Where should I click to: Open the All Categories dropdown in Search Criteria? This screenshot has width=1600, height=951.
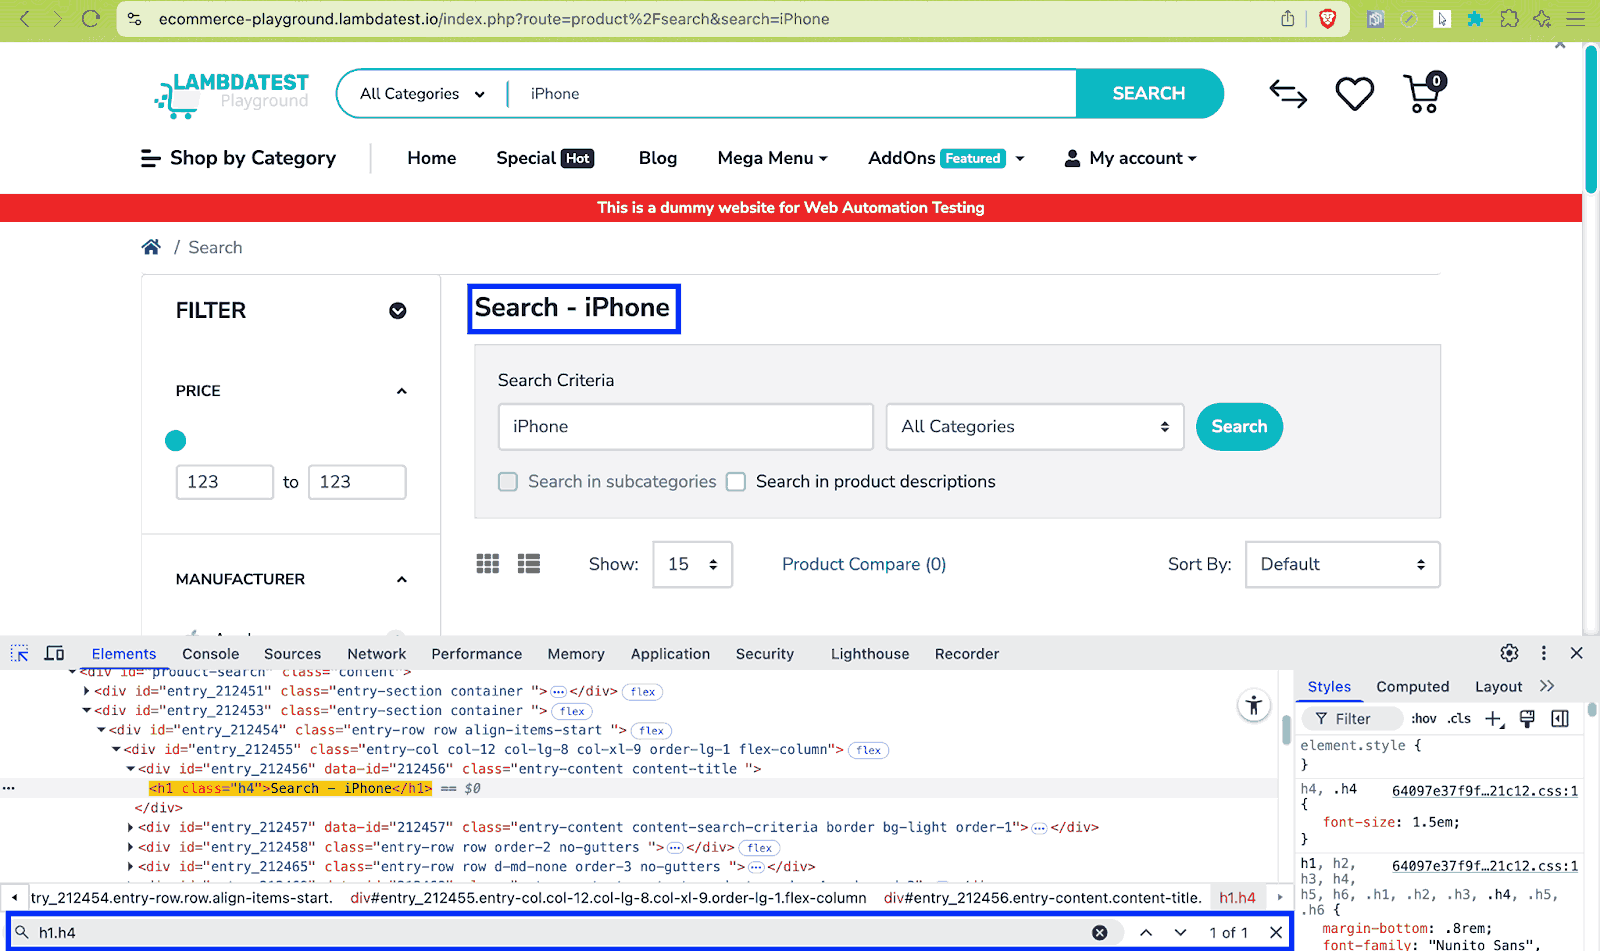point(1034,427)
